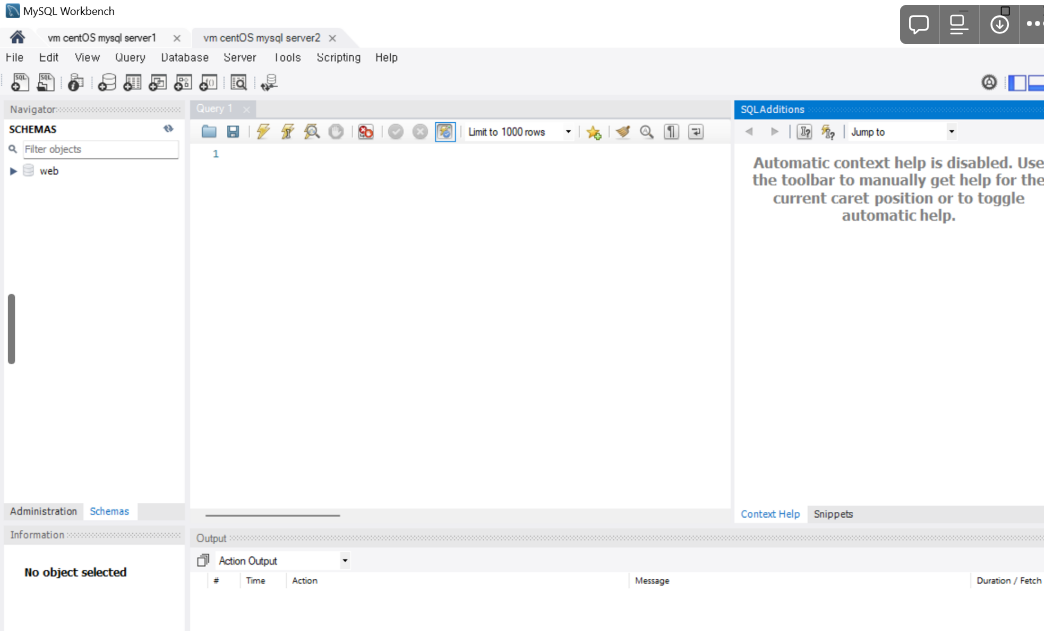Toggle word wrapping in editor
Viewport: 1044px width, 631px height.
(x=696, y=132)
